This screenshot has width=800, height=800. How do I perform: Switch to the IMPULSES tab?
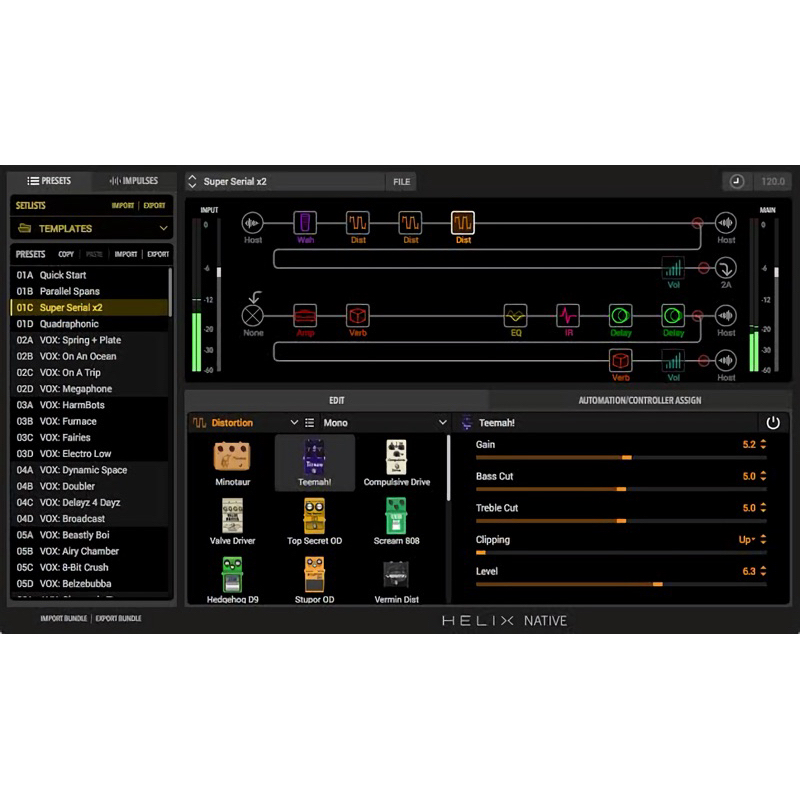point(134,181)
